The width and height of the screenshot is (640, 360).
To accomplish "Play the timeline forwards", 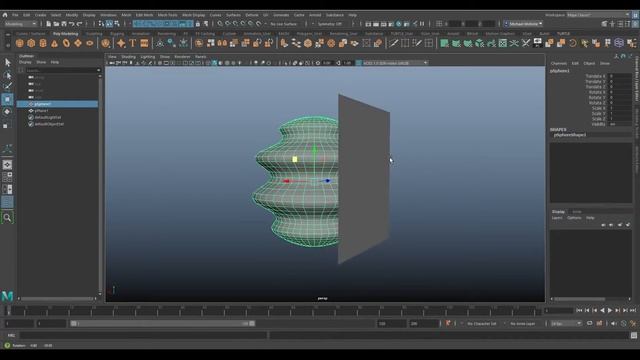I will tap(610, 311).
